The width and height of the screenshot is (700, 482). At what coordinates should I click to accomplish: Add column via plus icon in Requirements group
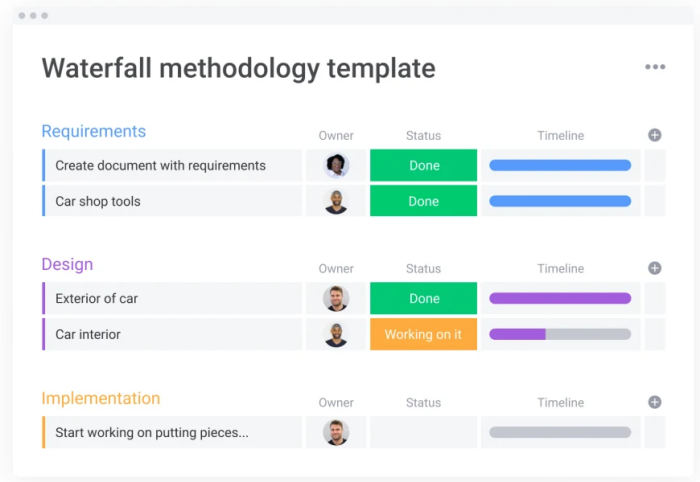pos(654,135)
